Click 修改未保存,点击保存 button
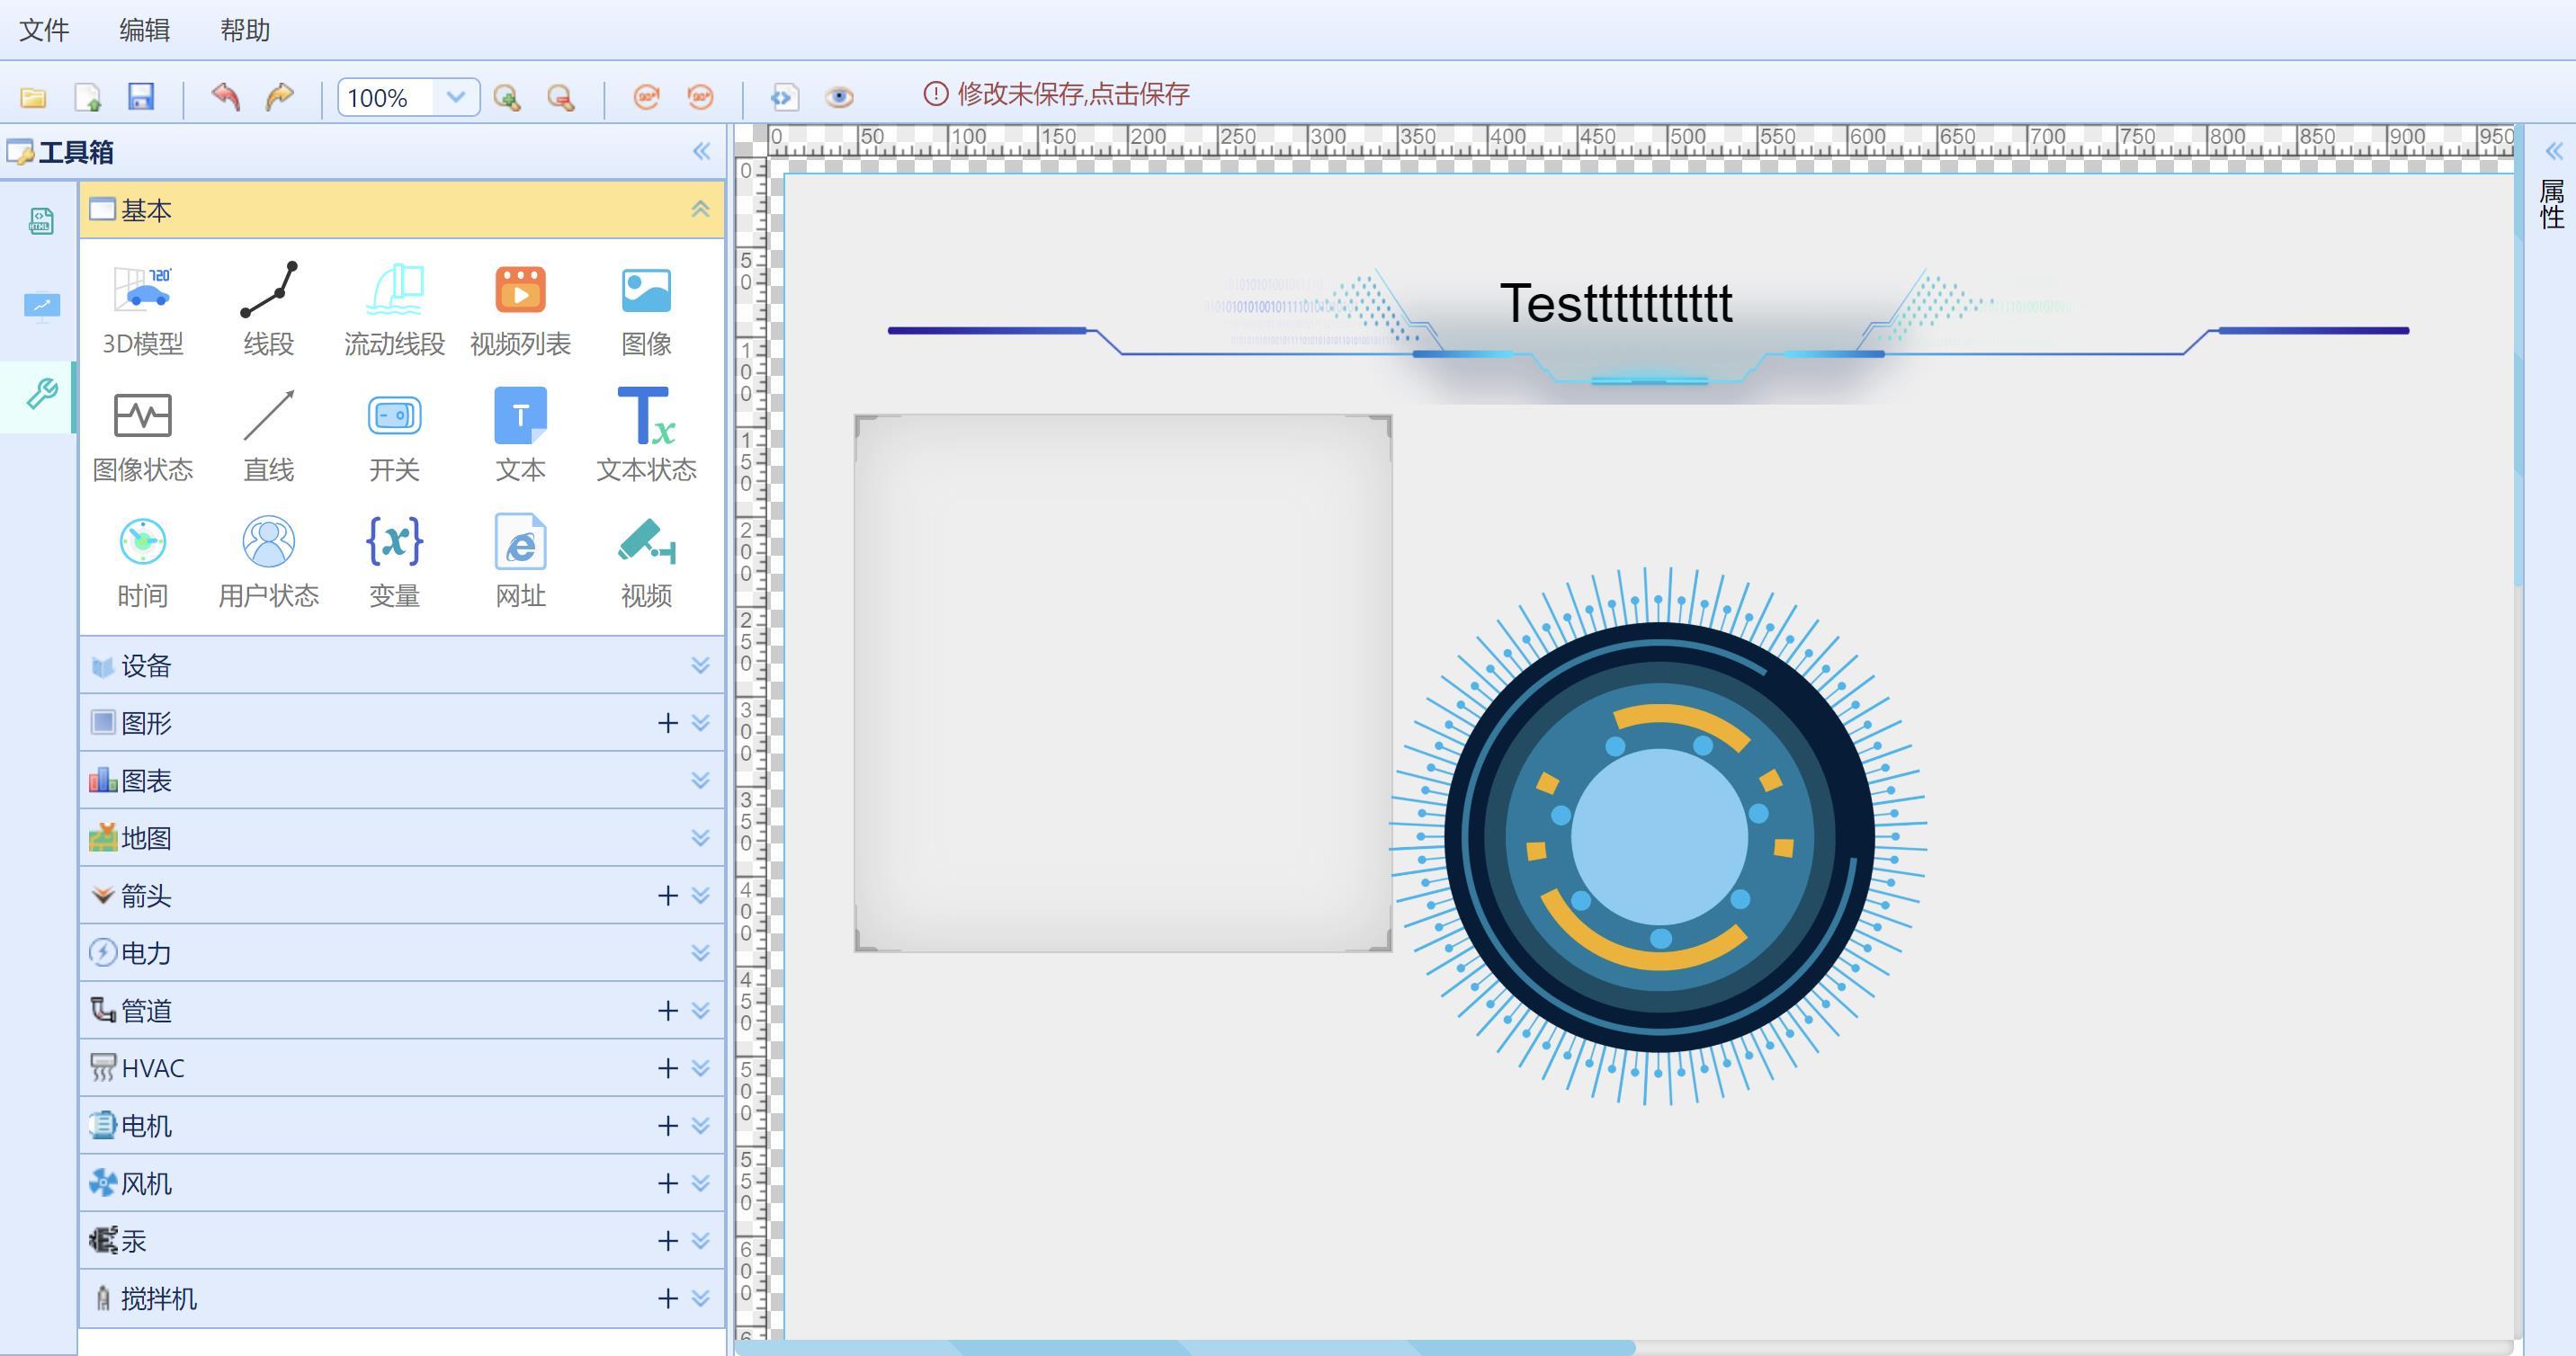2576x1356 pixels. click(x=1056, y=95)
